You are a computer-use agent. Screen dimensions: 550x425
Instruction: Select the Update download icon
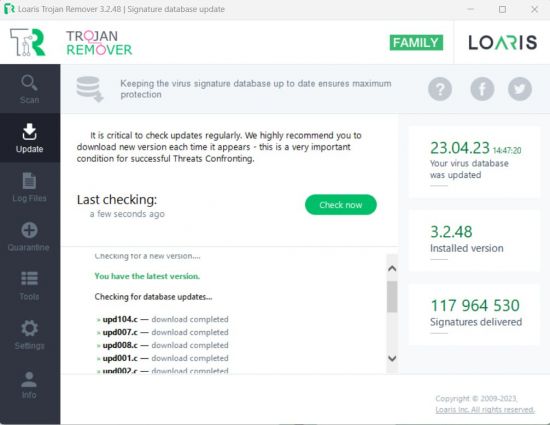[29, 131]
